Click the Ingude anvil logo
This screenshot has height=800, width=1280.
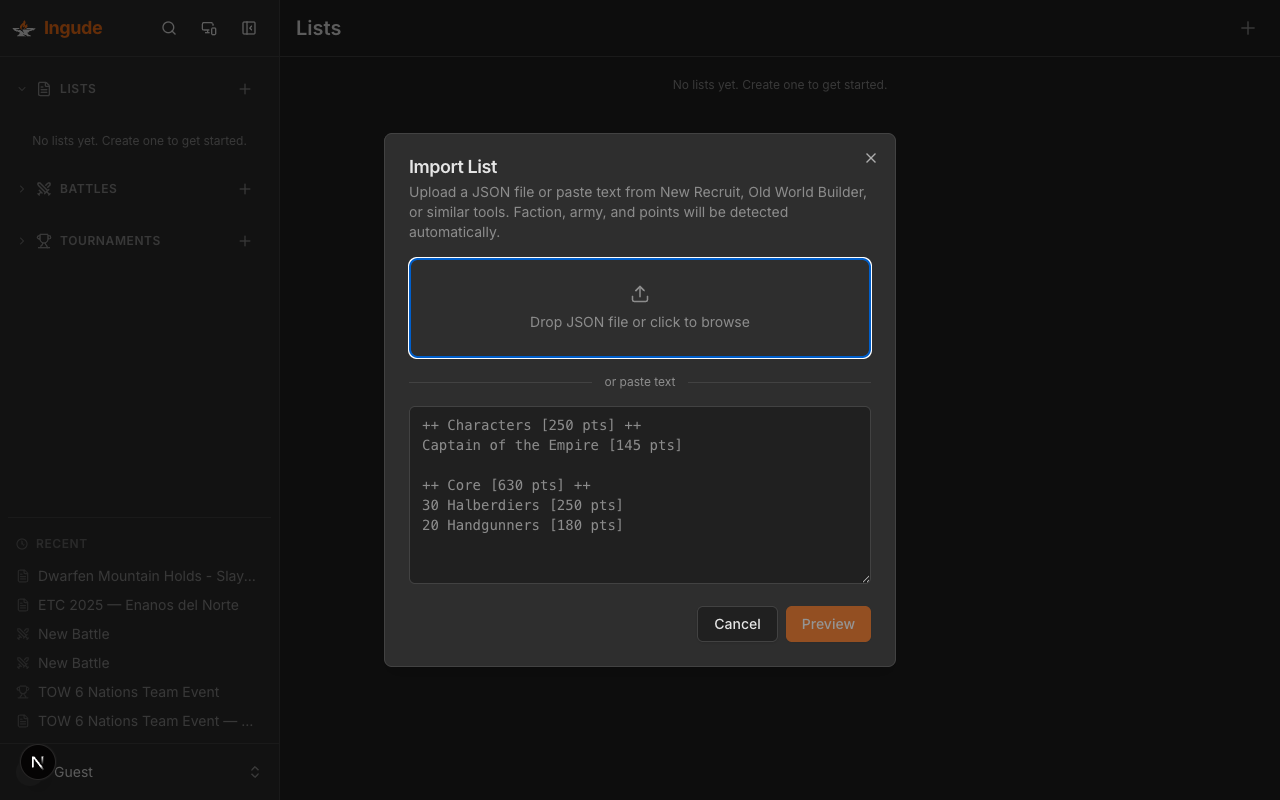click(x=23, y=28)
